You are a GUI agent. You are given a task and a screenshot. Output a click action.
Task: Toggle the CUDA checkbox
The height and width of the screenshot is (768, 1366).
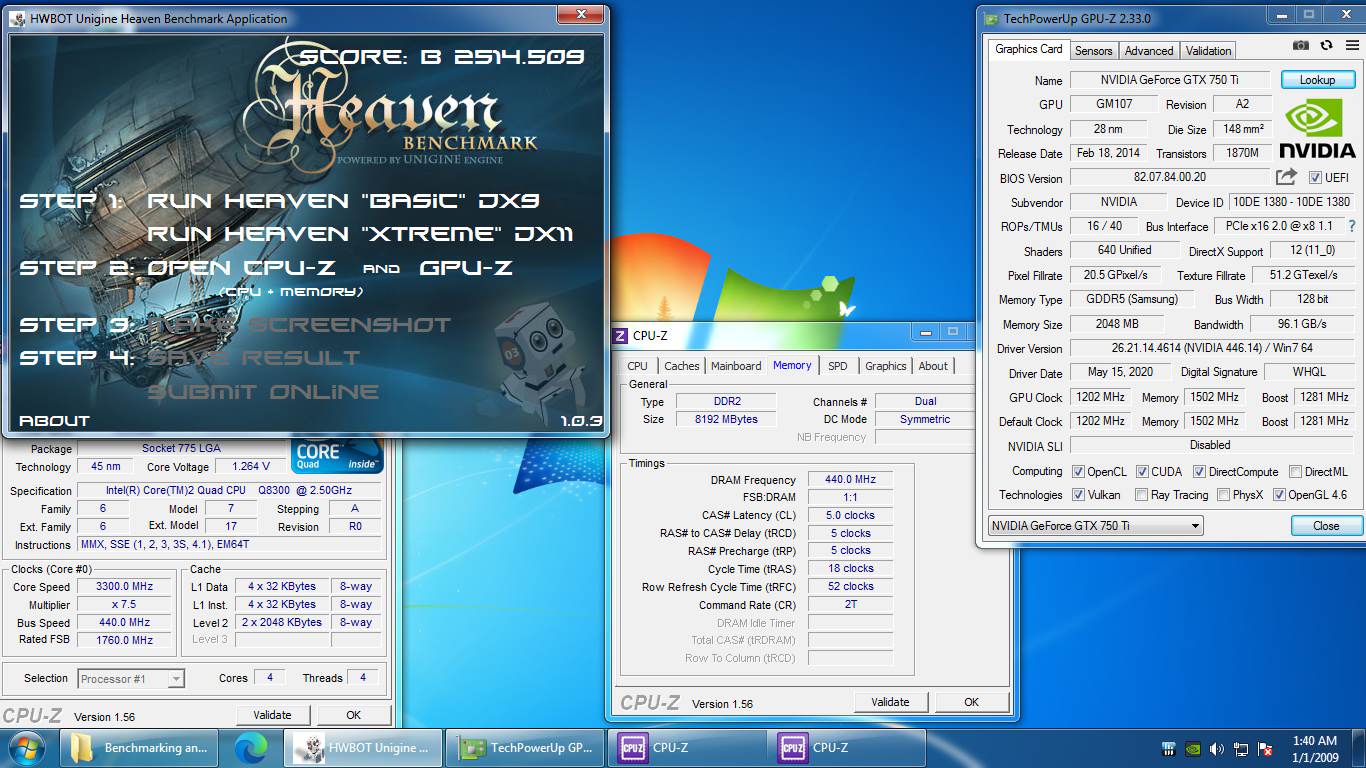tap(1142, 472)
